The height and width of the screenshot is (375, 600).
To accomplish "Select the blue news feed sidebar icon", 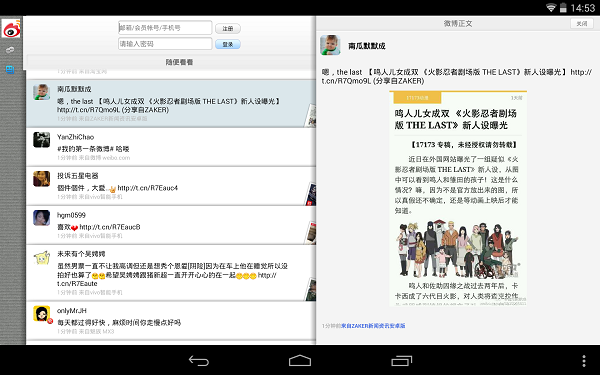I will 10,69.
